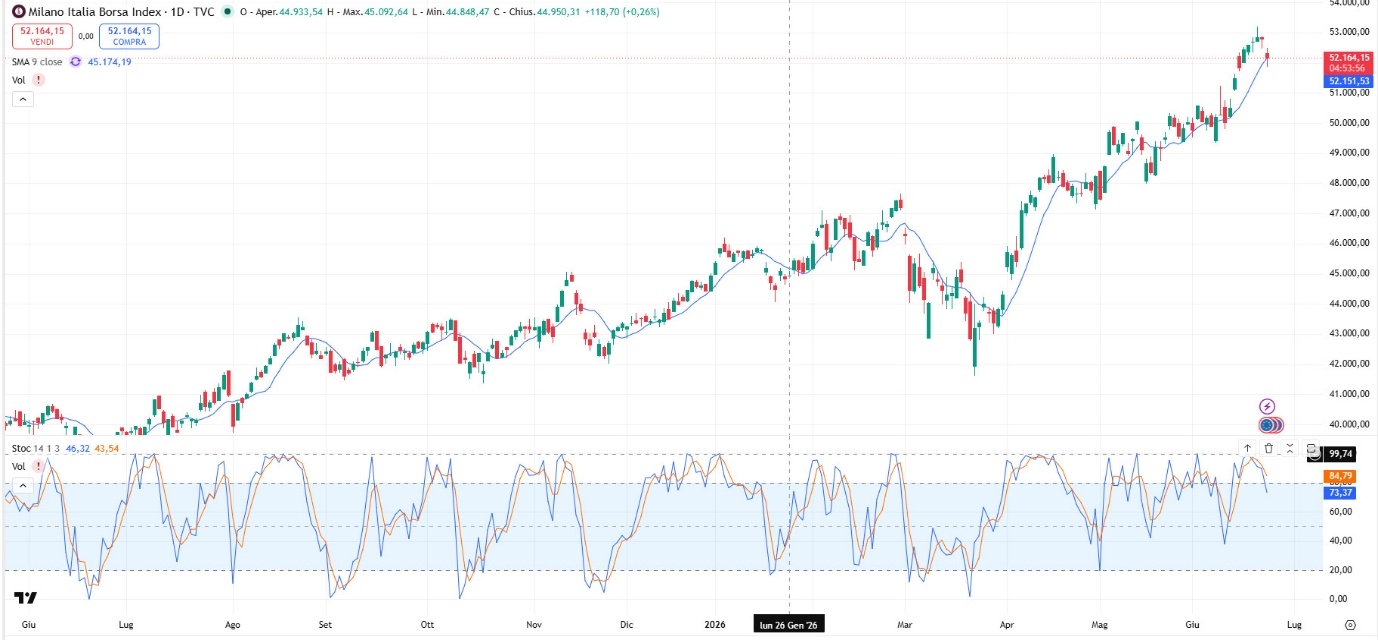Click the blue COMPRA buy button
Screen dimensions: 1378x640
coord(129,36)
